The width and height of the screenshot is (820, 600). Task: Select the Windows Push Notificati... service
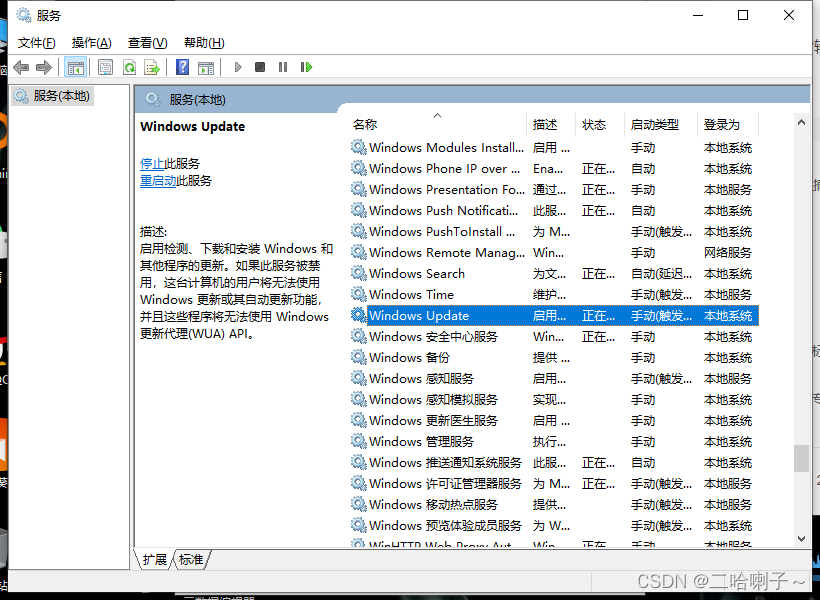(443, 210)
